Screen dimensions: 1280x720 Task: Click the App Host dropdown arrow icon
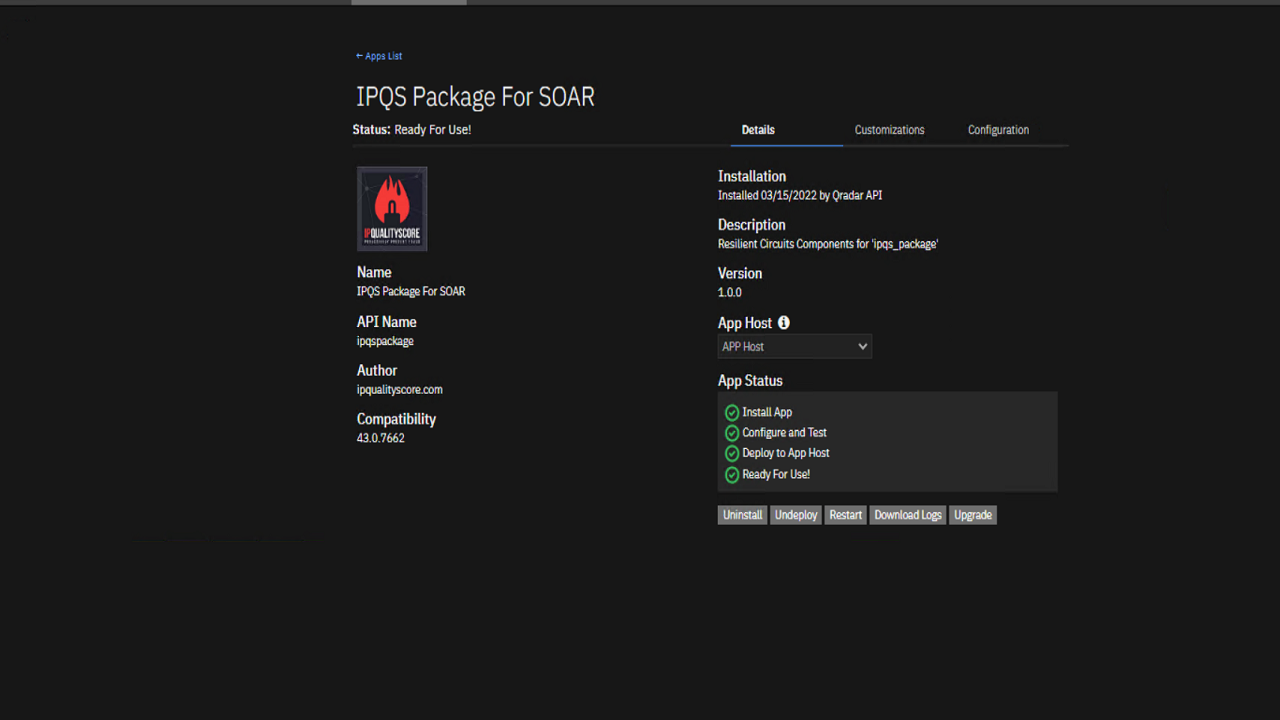point(862,346)
